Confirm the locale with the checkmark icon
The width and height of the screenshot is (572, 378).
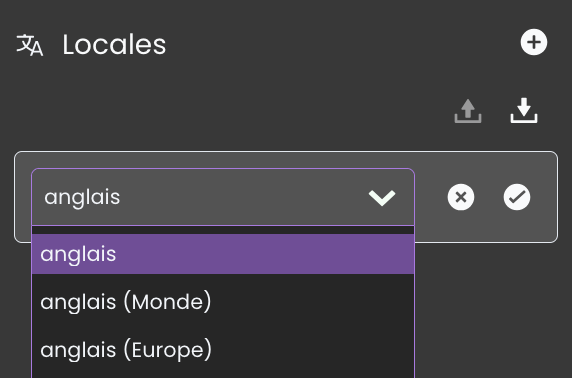point(517,197)
